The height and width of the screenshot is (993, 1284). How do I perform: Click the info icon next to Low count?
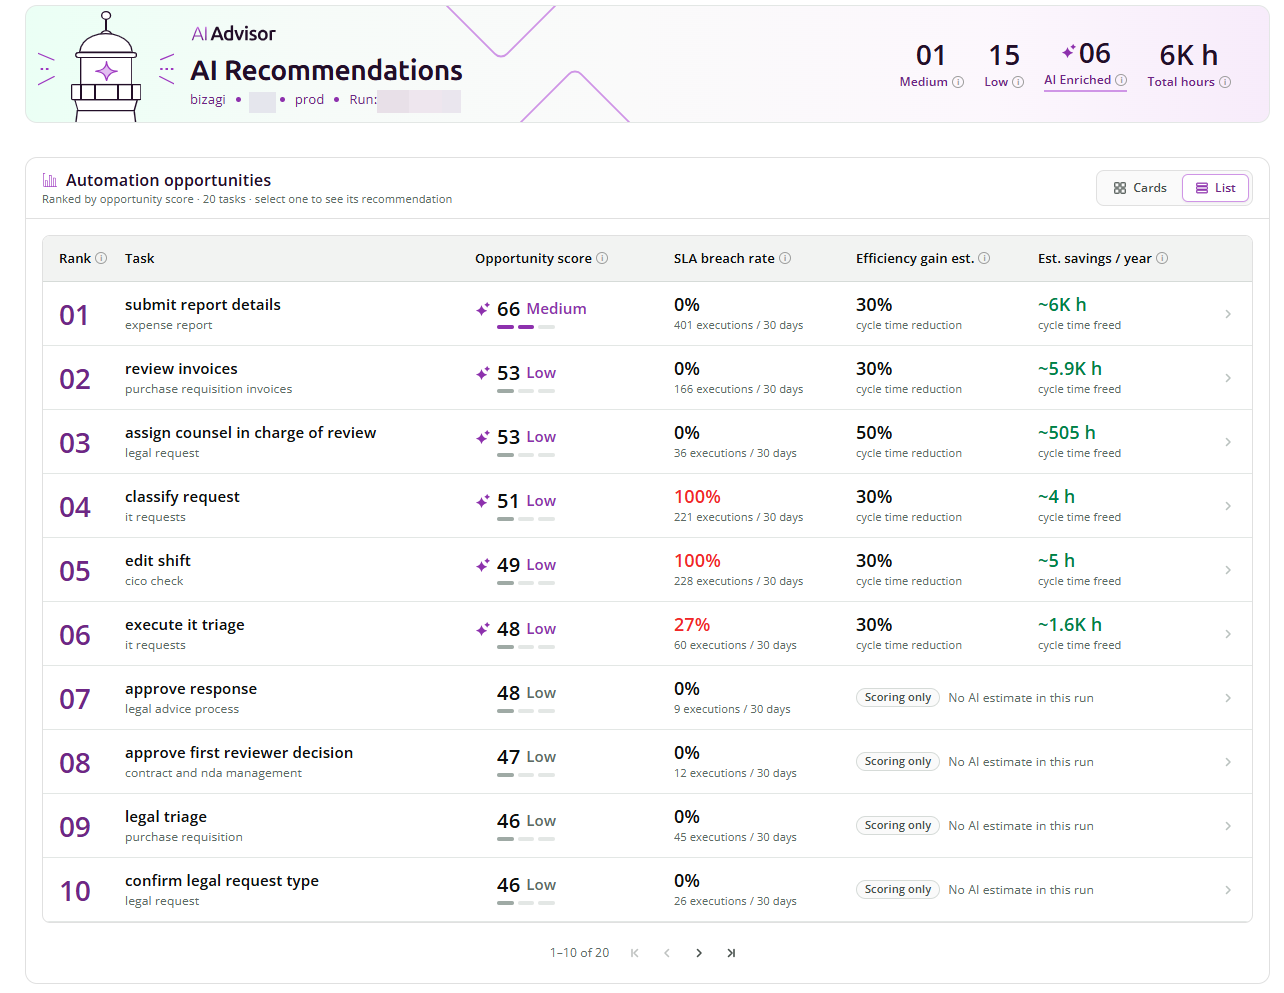point(1018,82)
